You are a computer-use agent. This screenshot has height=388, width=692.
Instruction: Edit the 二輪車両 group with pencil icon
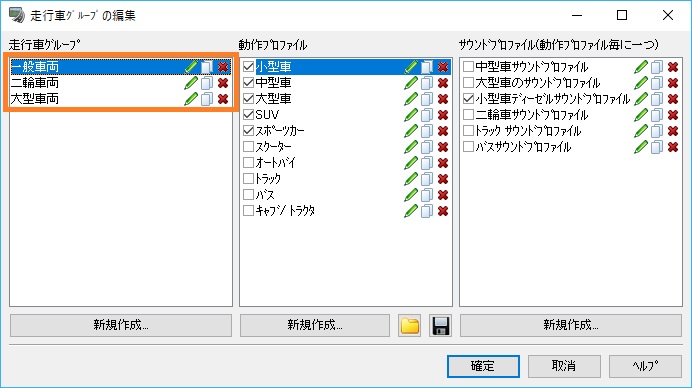pos(191,83)
